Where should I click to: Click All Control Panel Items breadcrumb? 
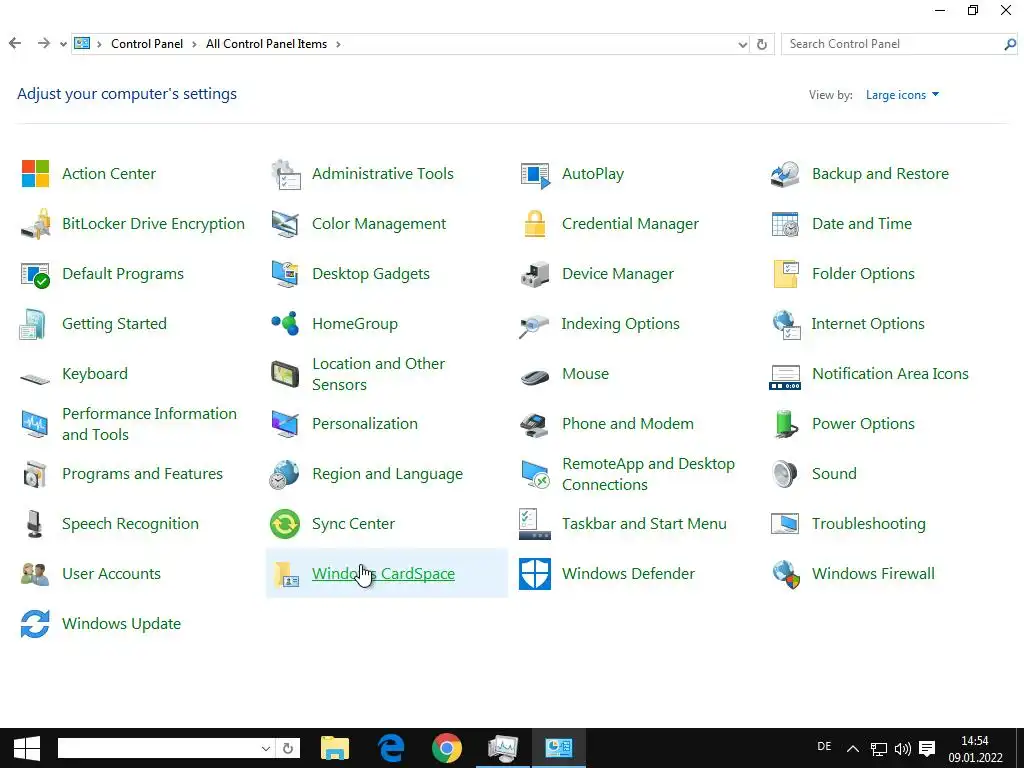(x=266, y=44)
